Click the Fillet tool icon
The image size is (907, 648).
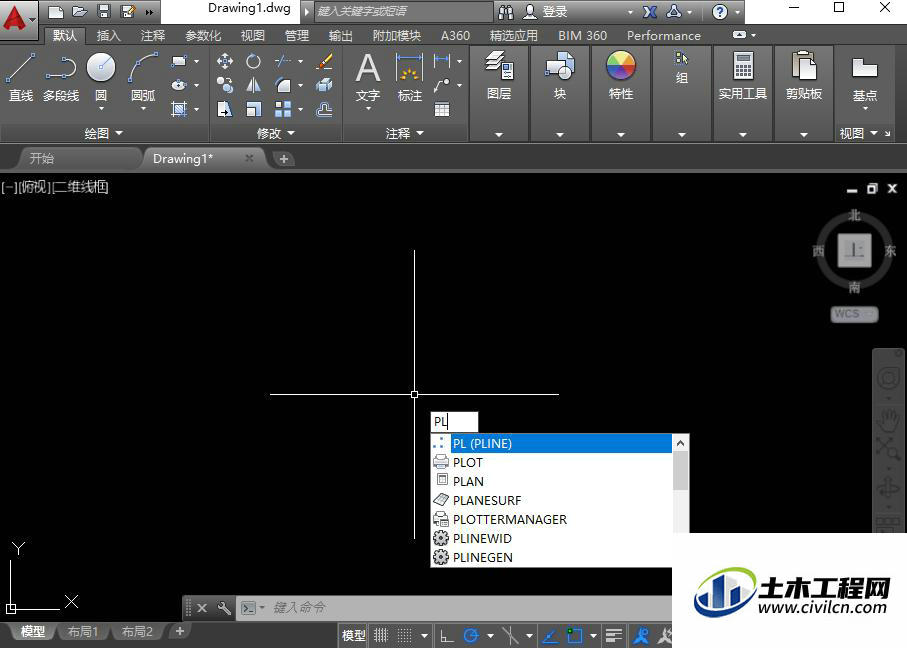coord(283,85)
